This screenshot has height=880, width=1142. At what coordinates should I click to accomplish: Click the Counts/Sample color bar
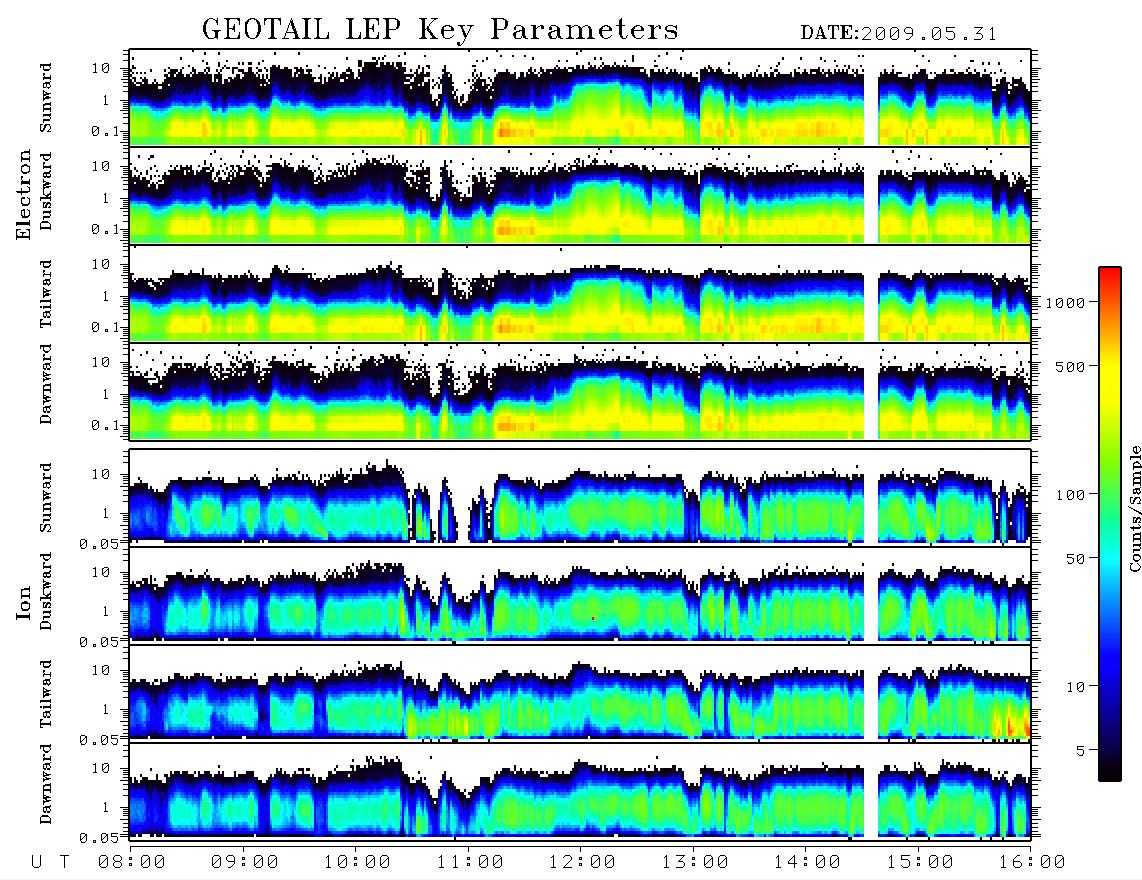1109,524
